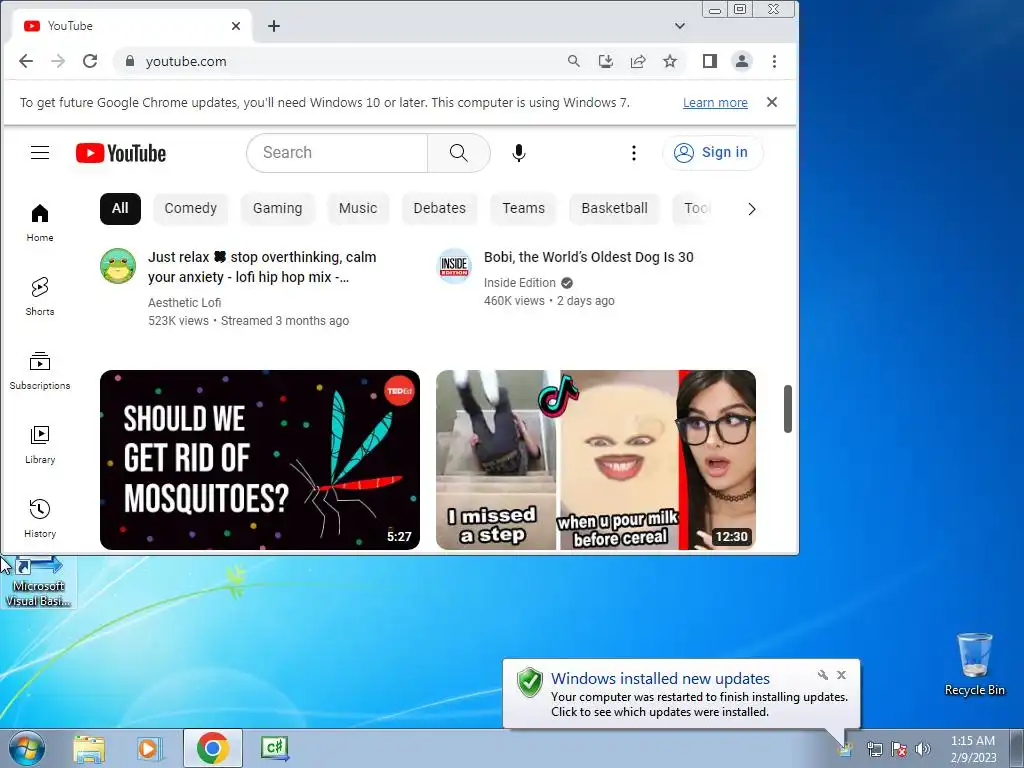This screenshot has height=768, width=1024.
Task: Click the network tray icon
Action: (x=874, y=749)
